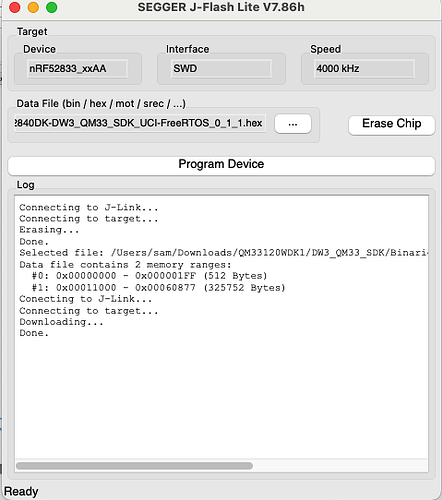Click the Interface field showing SWD
This screenshot has width=442, height=500.
tap(221, 69)
